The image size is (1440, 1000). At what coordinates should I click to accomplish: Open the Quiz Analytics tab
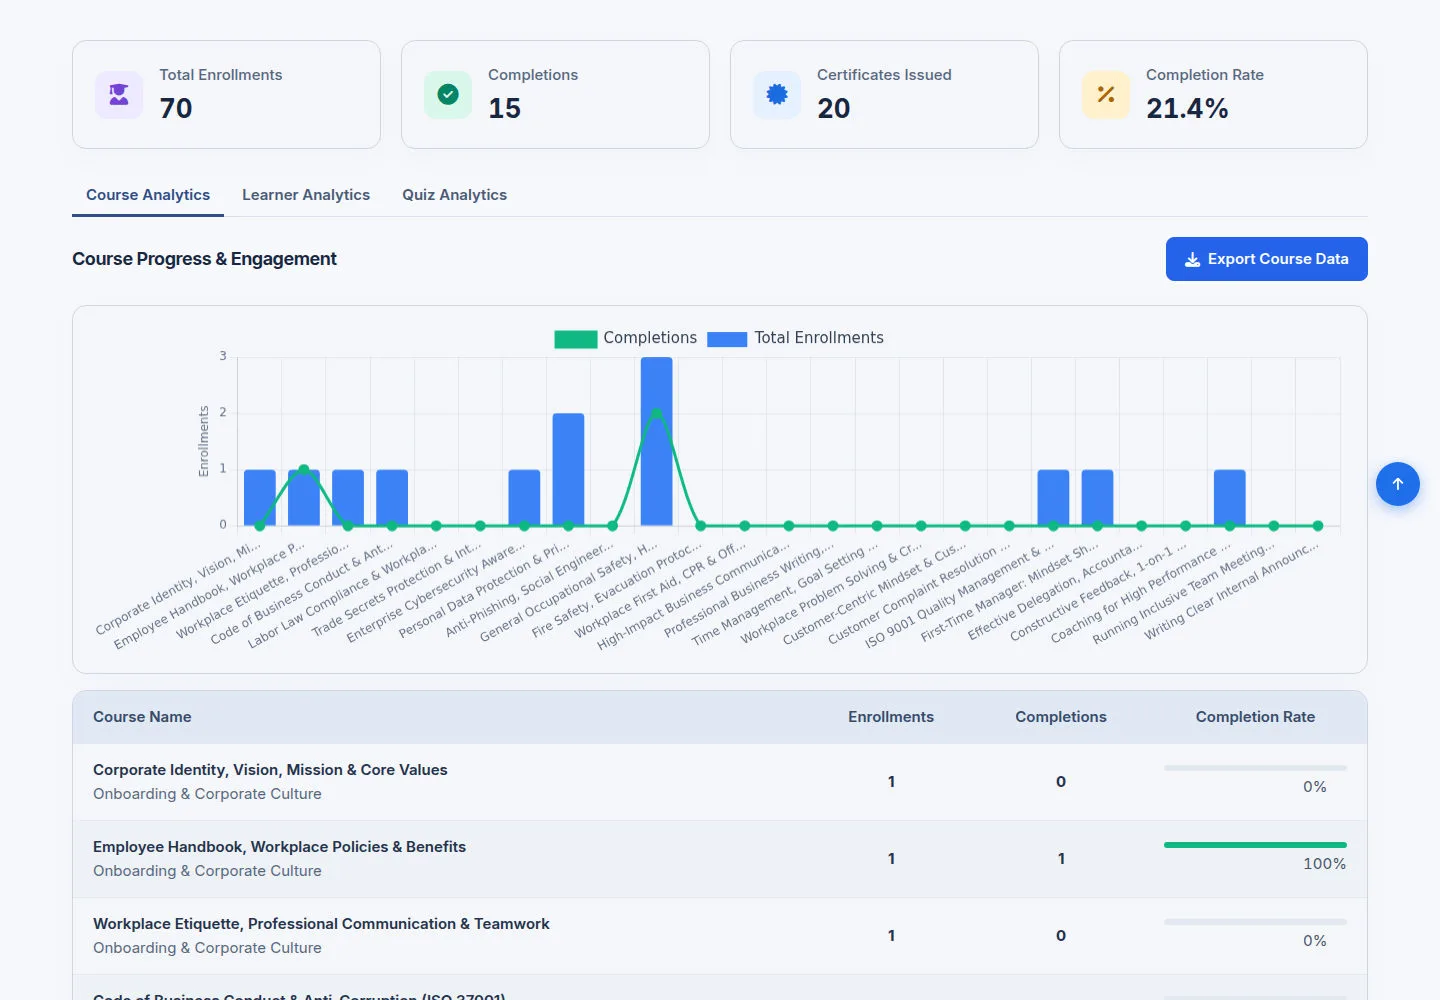click(x=454, y=195)
